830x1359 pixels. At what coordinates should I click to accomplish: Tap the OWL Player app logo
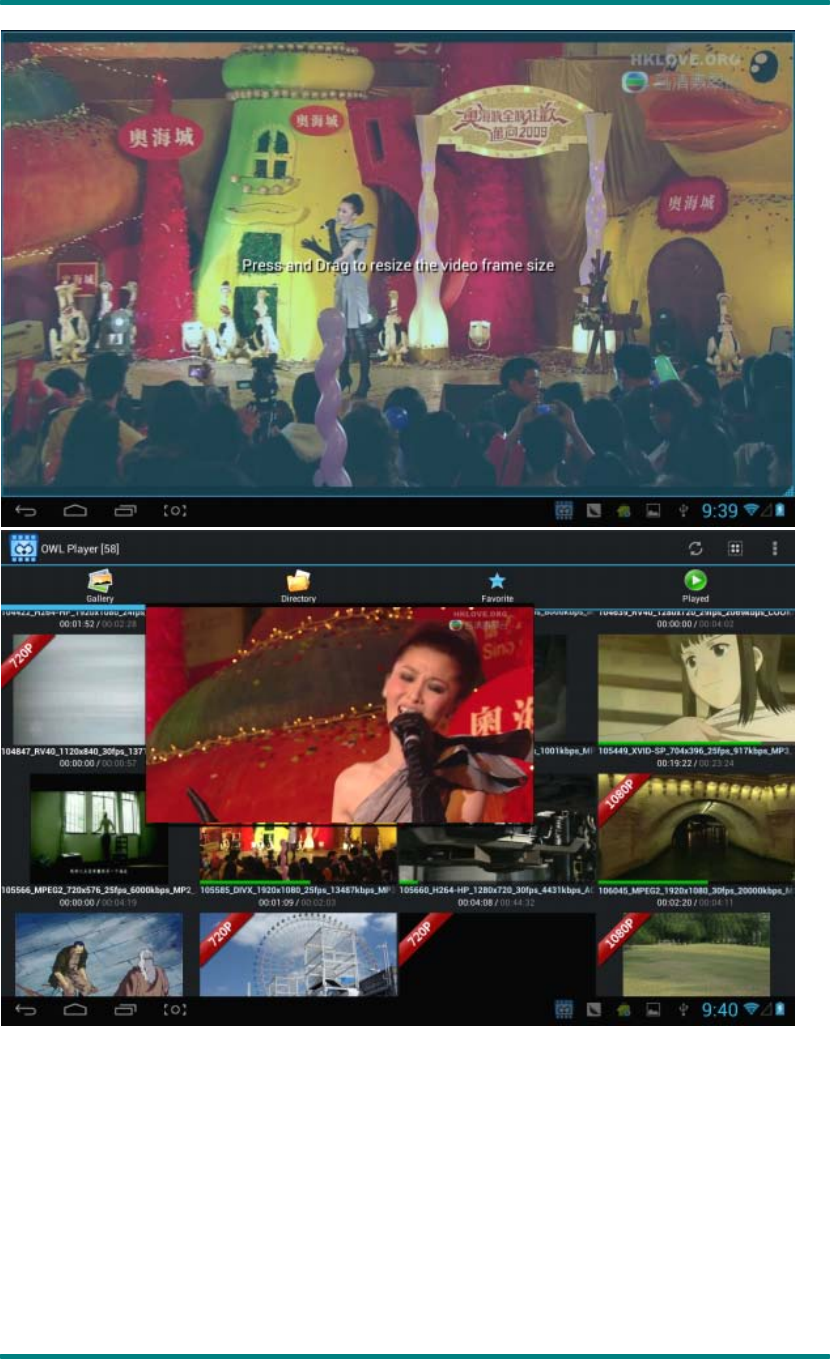pos(22,548)
